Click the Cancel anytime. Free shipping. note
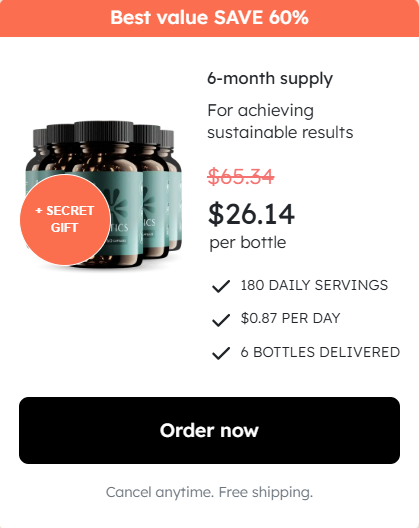Screen dimensions: 419x528 coord(209,492)
